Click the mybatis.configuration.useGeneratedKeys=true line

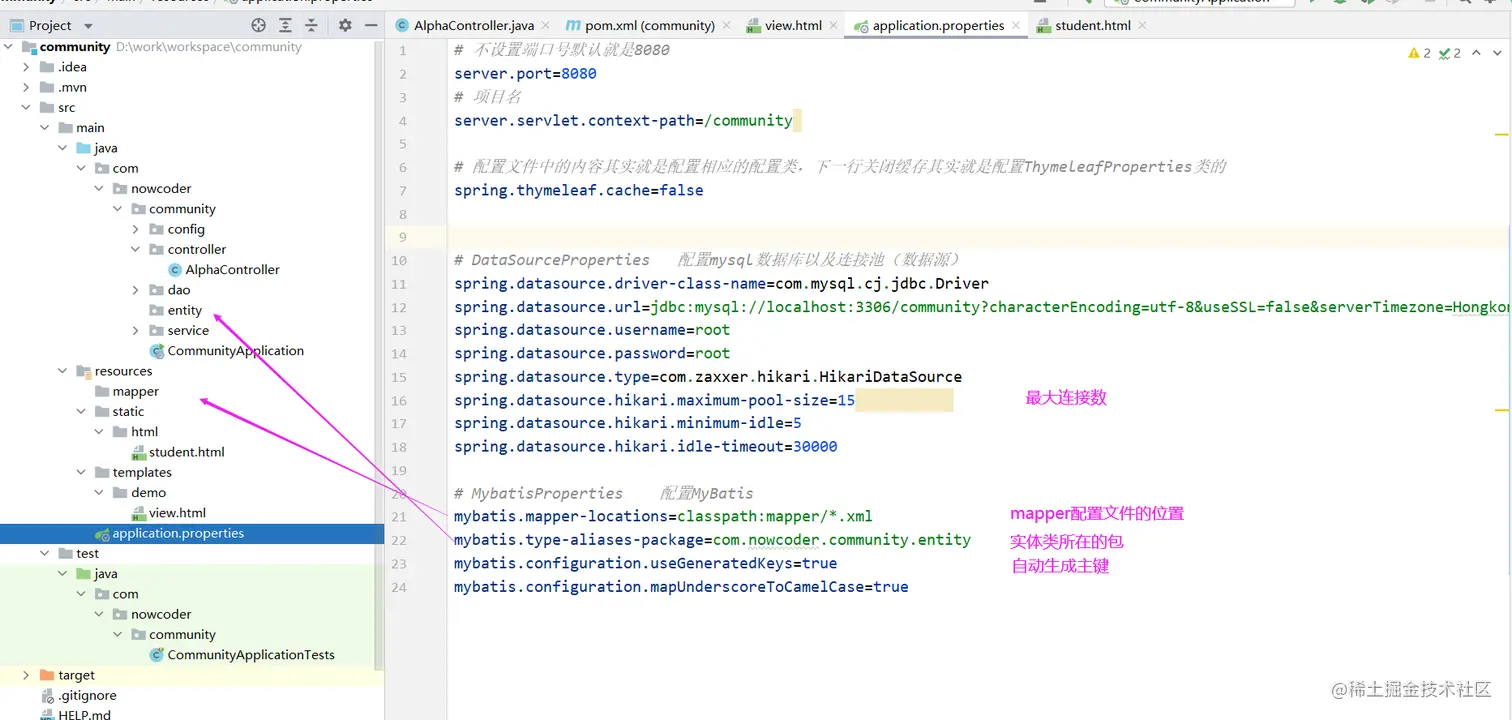click(645, 563)
